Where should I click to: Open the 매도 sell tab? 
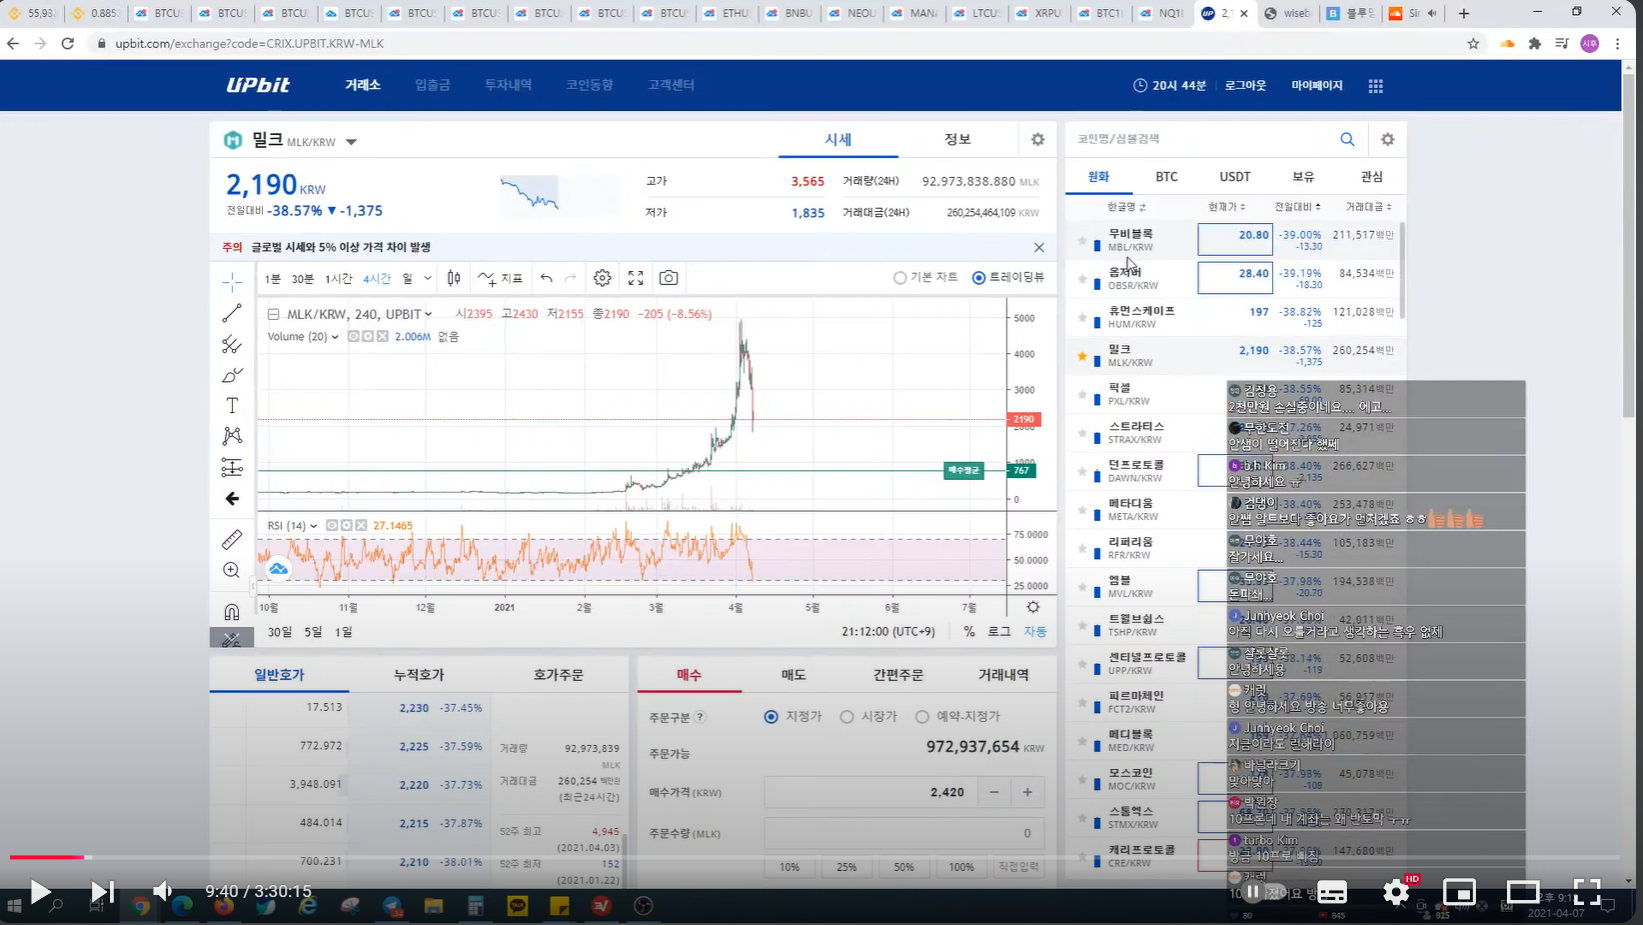coord(793,675)
